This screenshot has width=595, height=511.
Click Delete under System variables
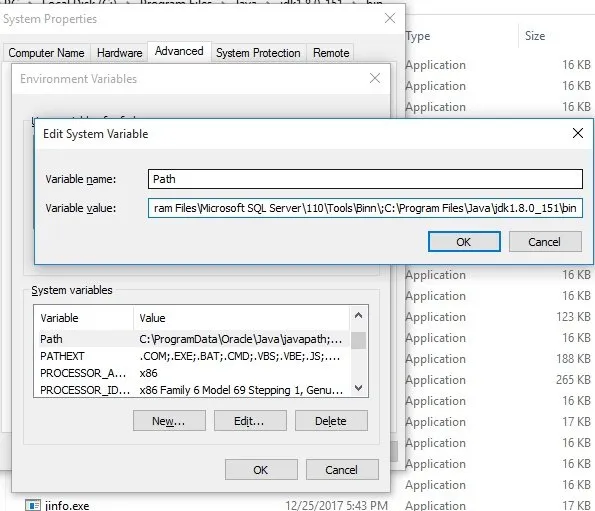point(331,421)
